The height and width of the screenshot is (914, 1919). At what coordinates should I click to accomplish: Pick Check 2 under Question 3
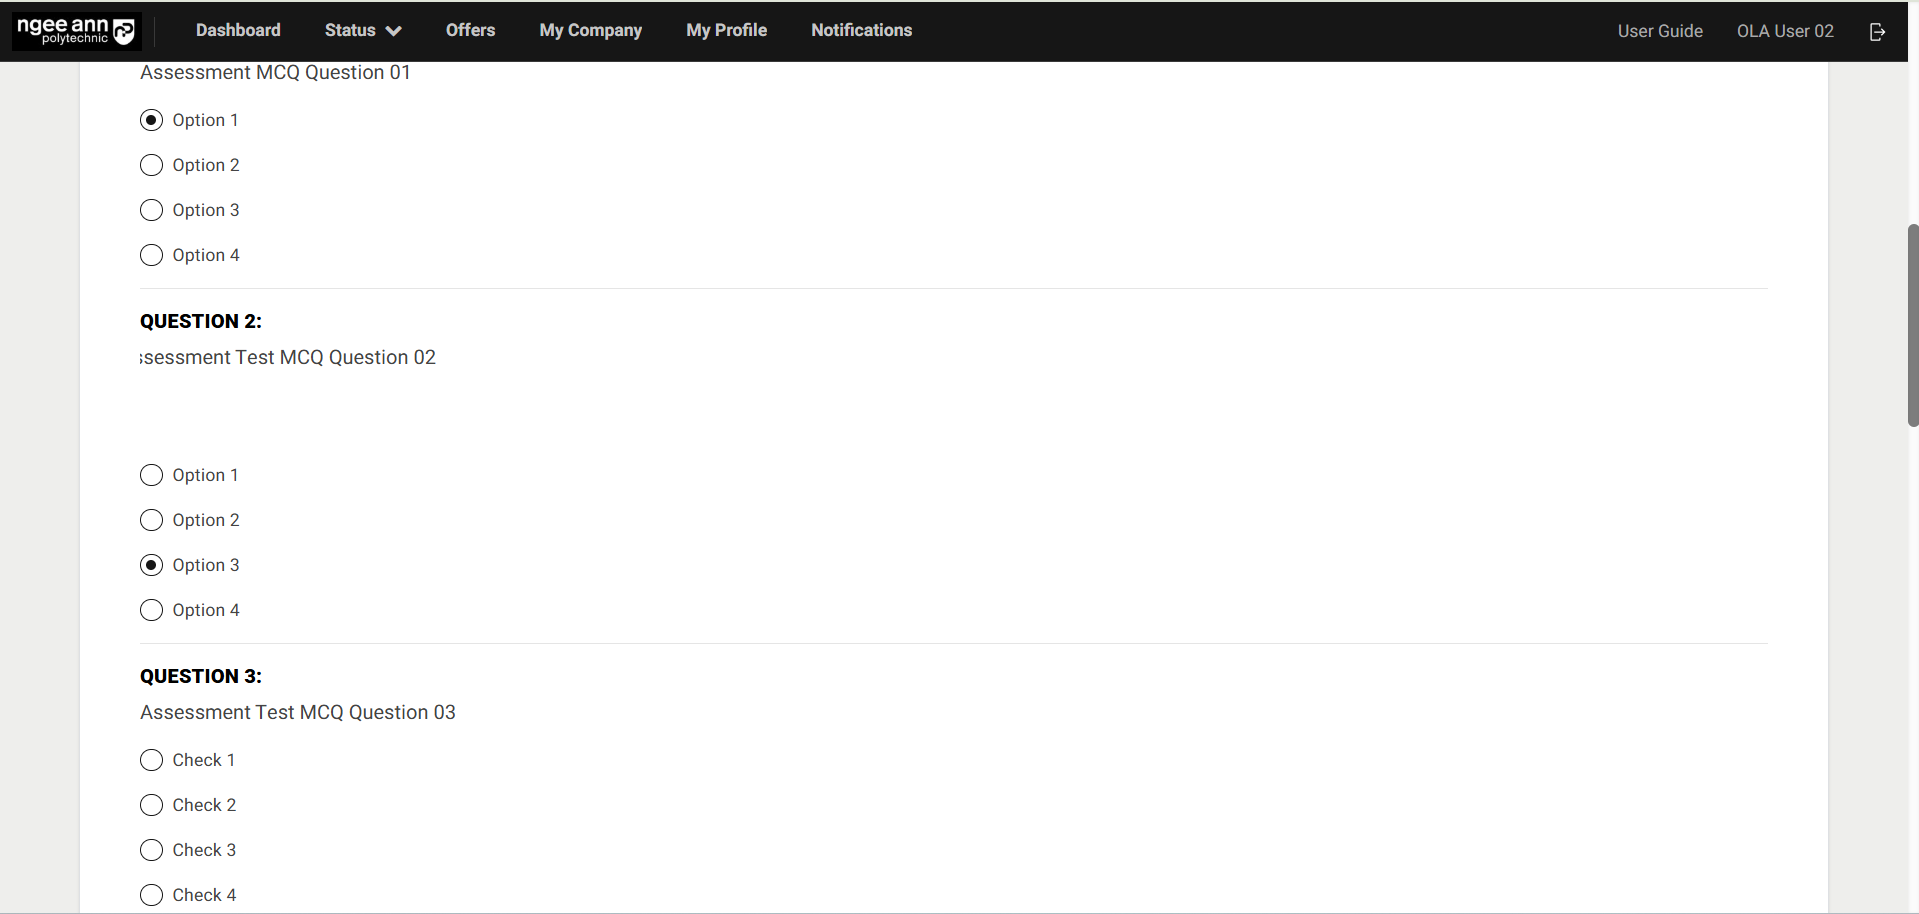(x=152, y=805)
